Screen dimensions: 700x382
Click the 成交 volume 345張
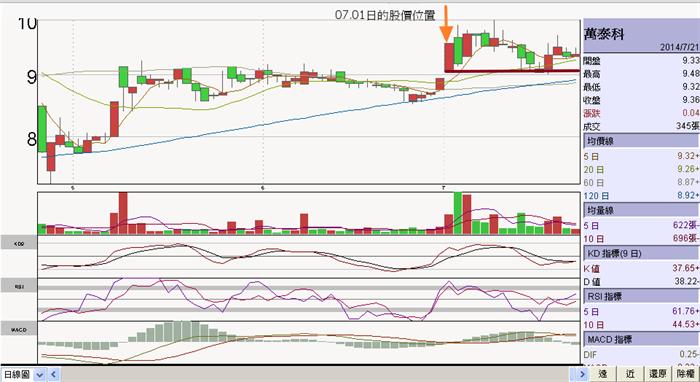(687, 126)
